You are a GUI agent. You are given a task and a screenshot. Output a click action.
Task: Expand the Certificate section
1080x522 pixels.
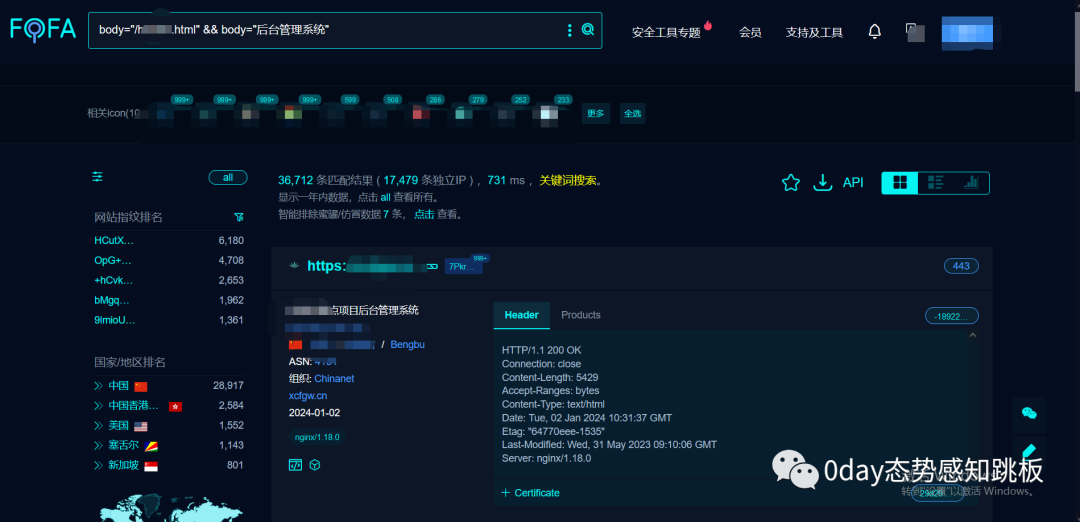click(x=530, y=492)
